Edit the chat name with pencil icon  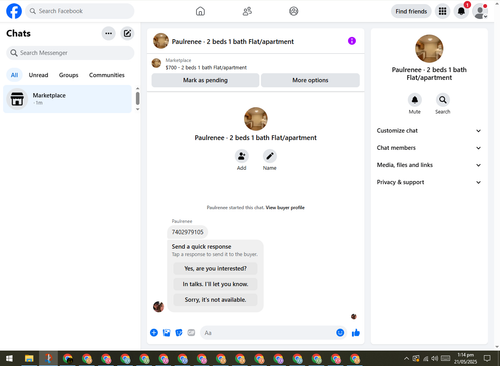[x=270, y=156]
